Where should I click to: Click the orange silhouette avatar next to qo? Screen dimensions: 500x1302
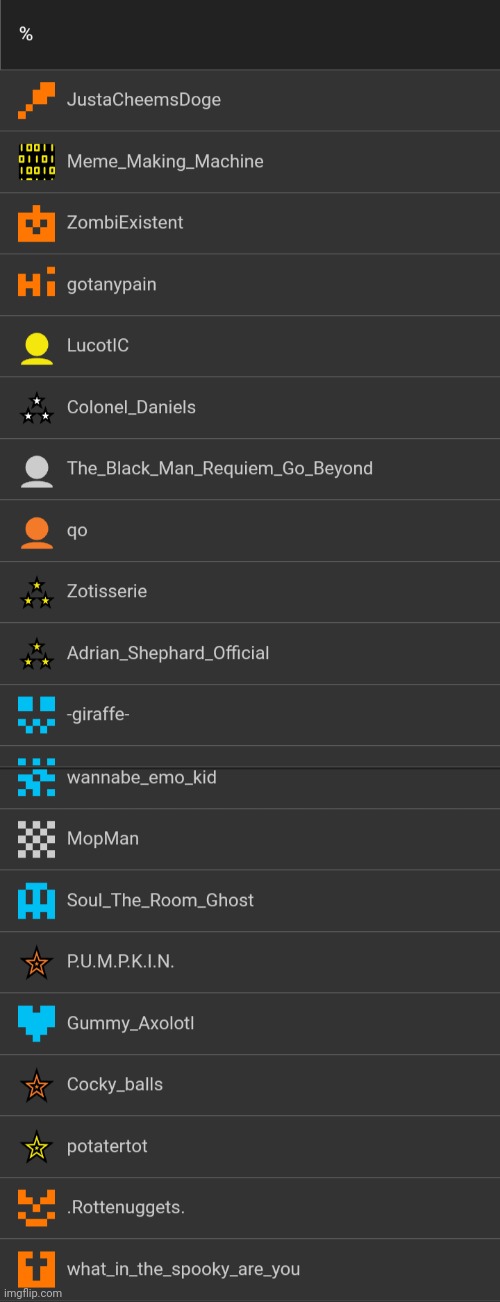coord(36,530)
